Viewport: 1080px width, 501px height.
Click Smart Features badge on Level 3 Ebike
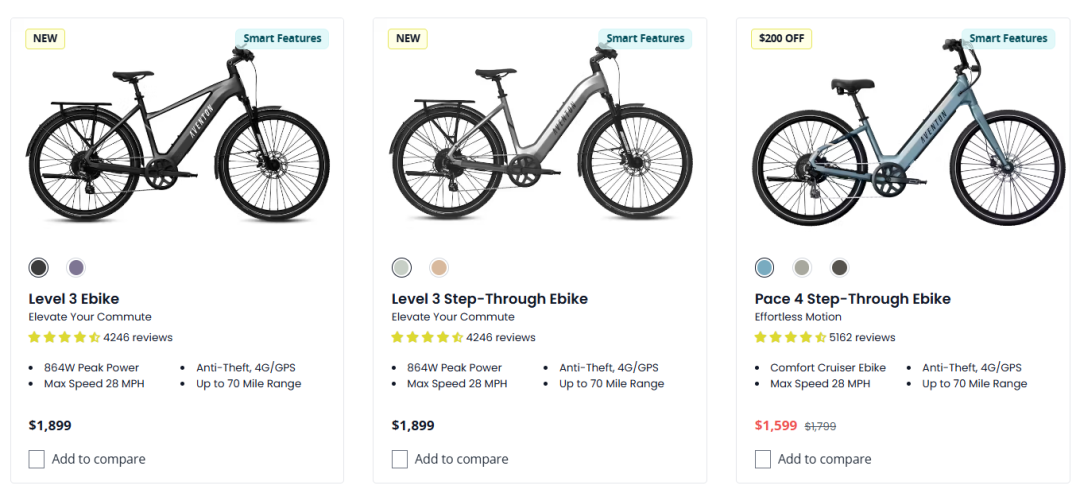pos(282,39)
